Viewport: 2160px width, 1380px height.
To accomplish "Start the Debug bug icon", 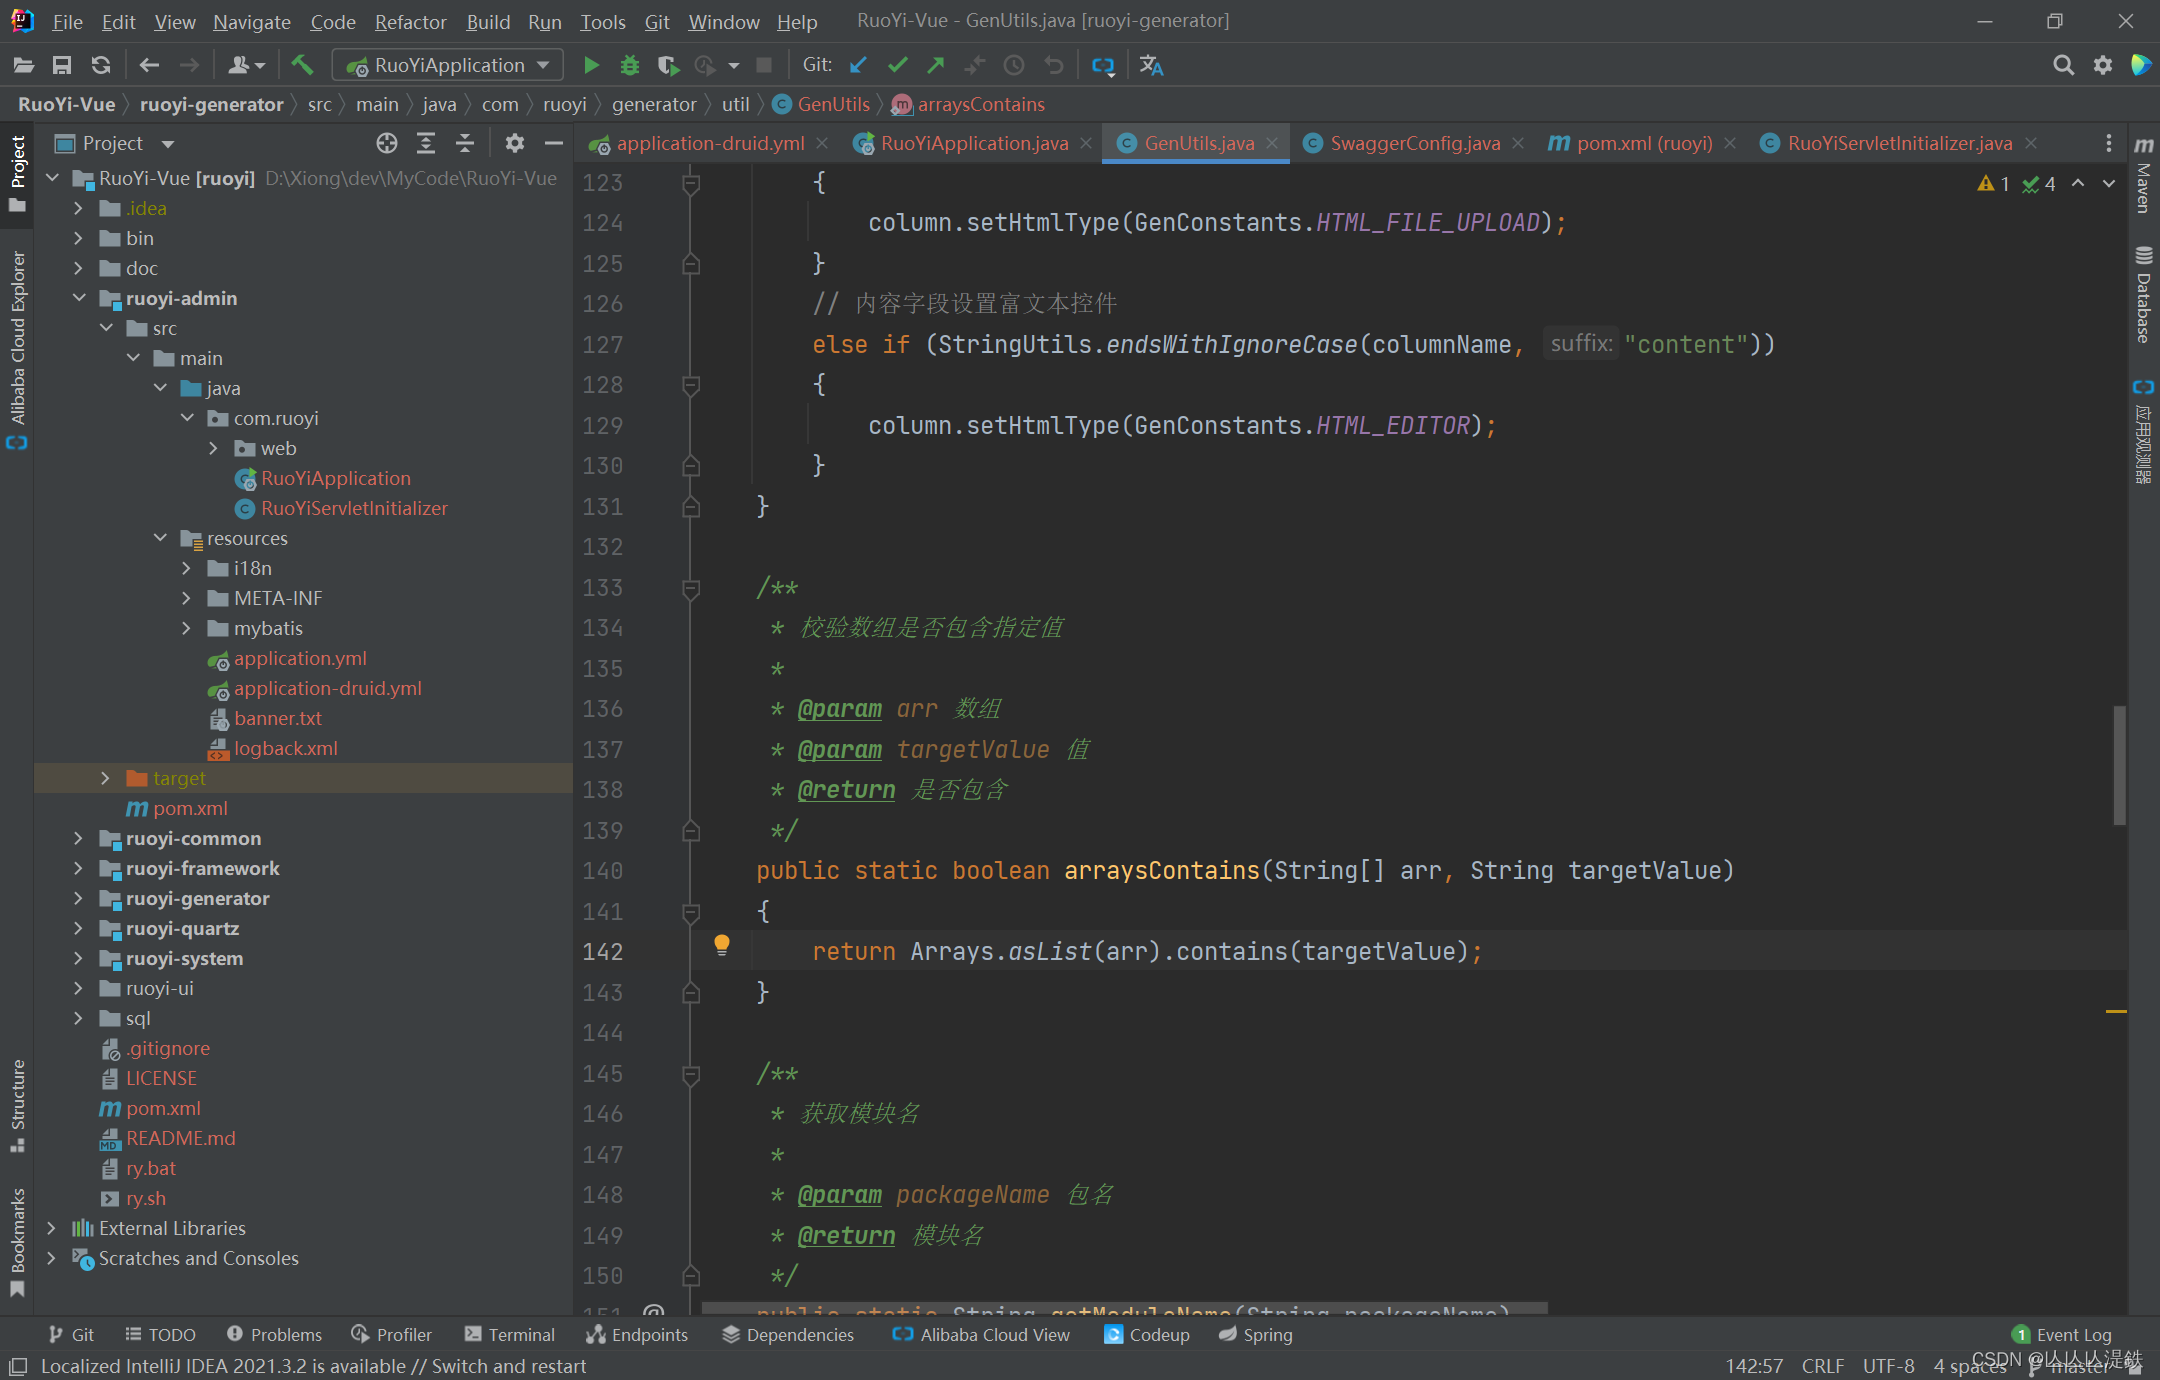I will [x=629, y=65].
